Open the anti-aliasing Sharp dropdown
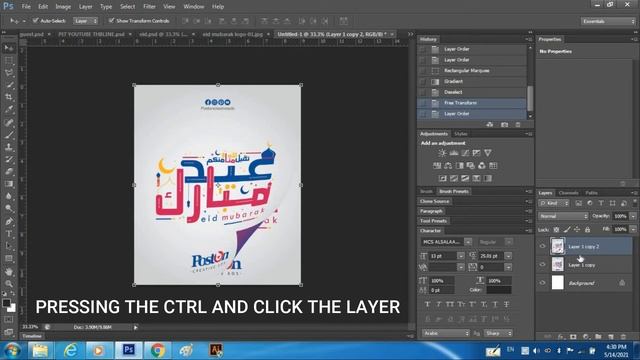 coord(498,333)
